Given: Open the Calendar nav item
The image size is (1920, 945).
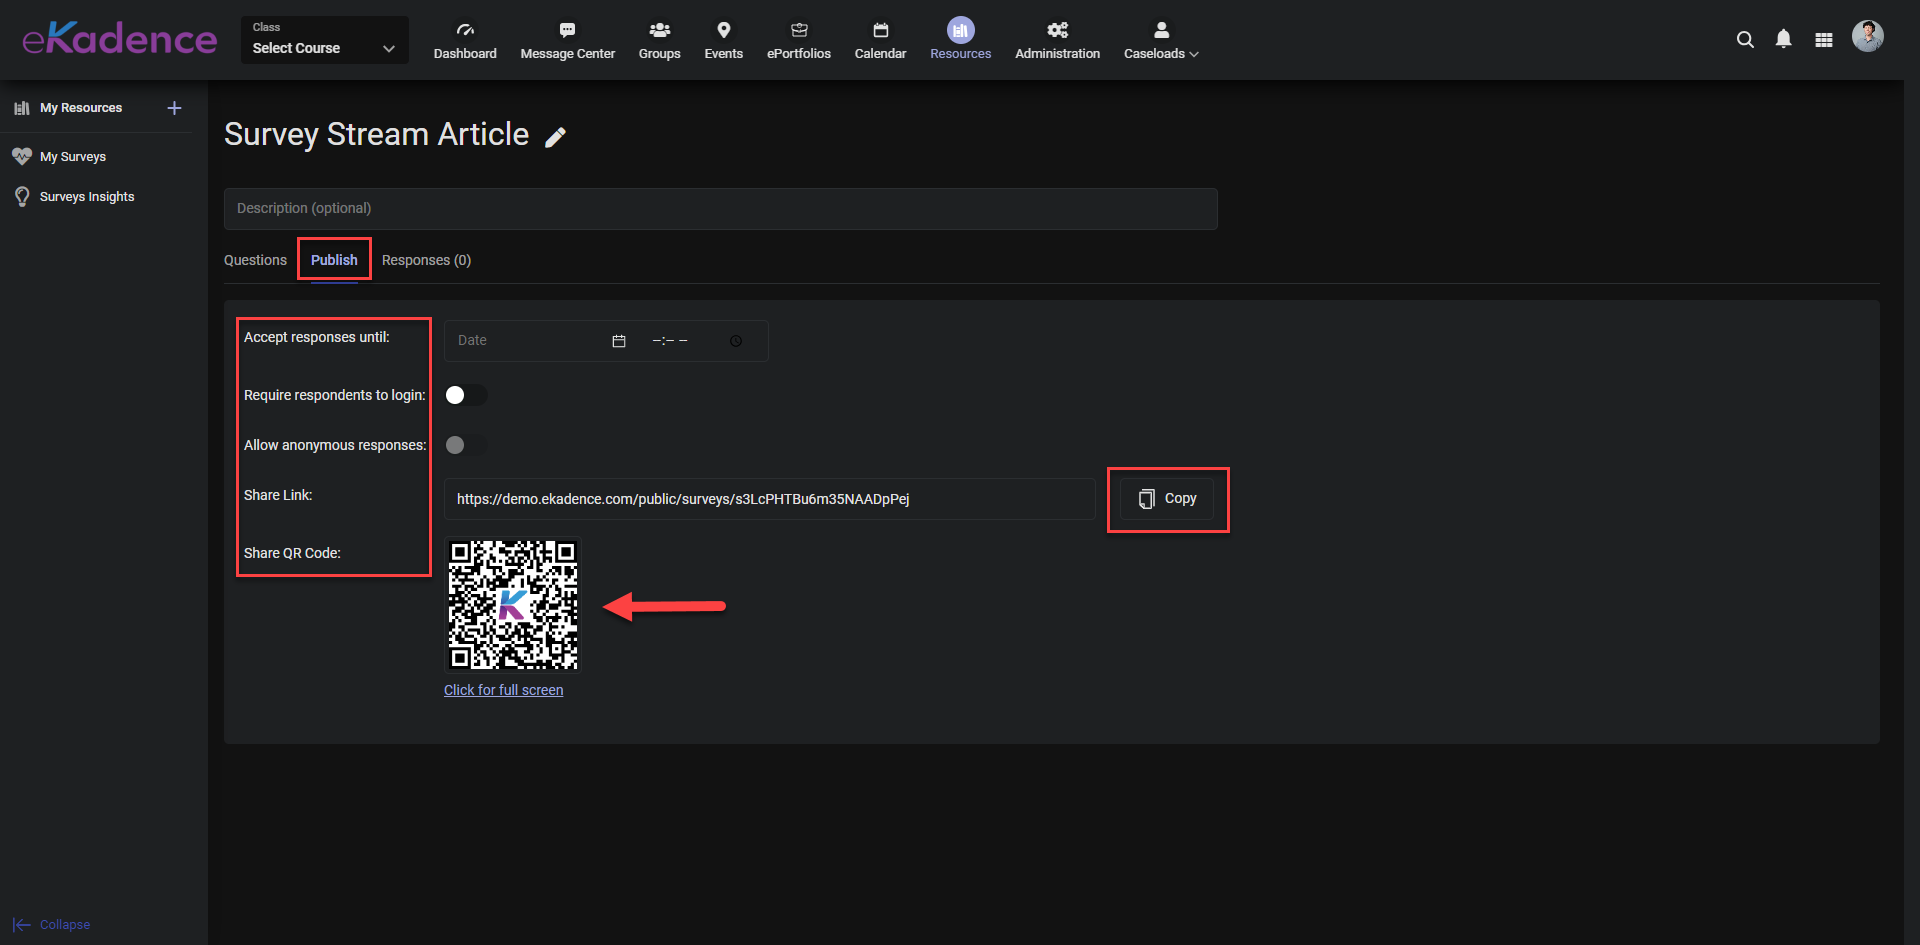Looking at the screenshot, I should (x=880, y=41).
